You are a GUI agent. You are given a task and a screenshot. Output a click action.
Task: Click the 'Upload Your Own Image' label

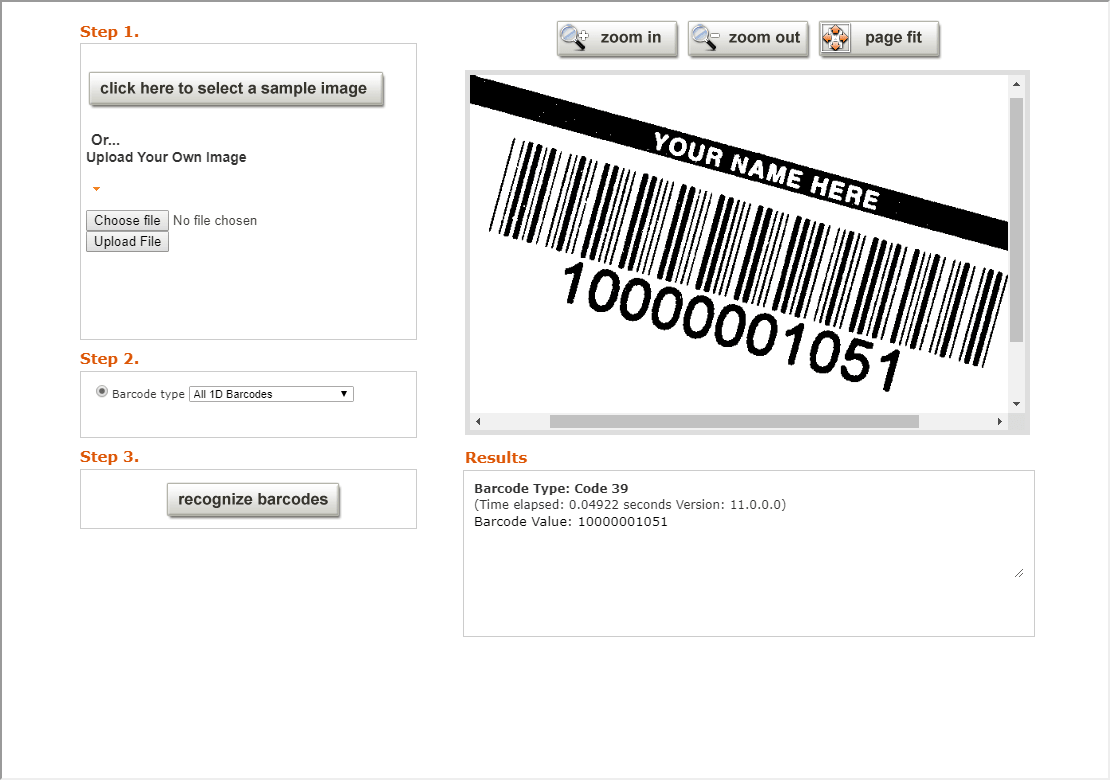click(x=166, y=157)
